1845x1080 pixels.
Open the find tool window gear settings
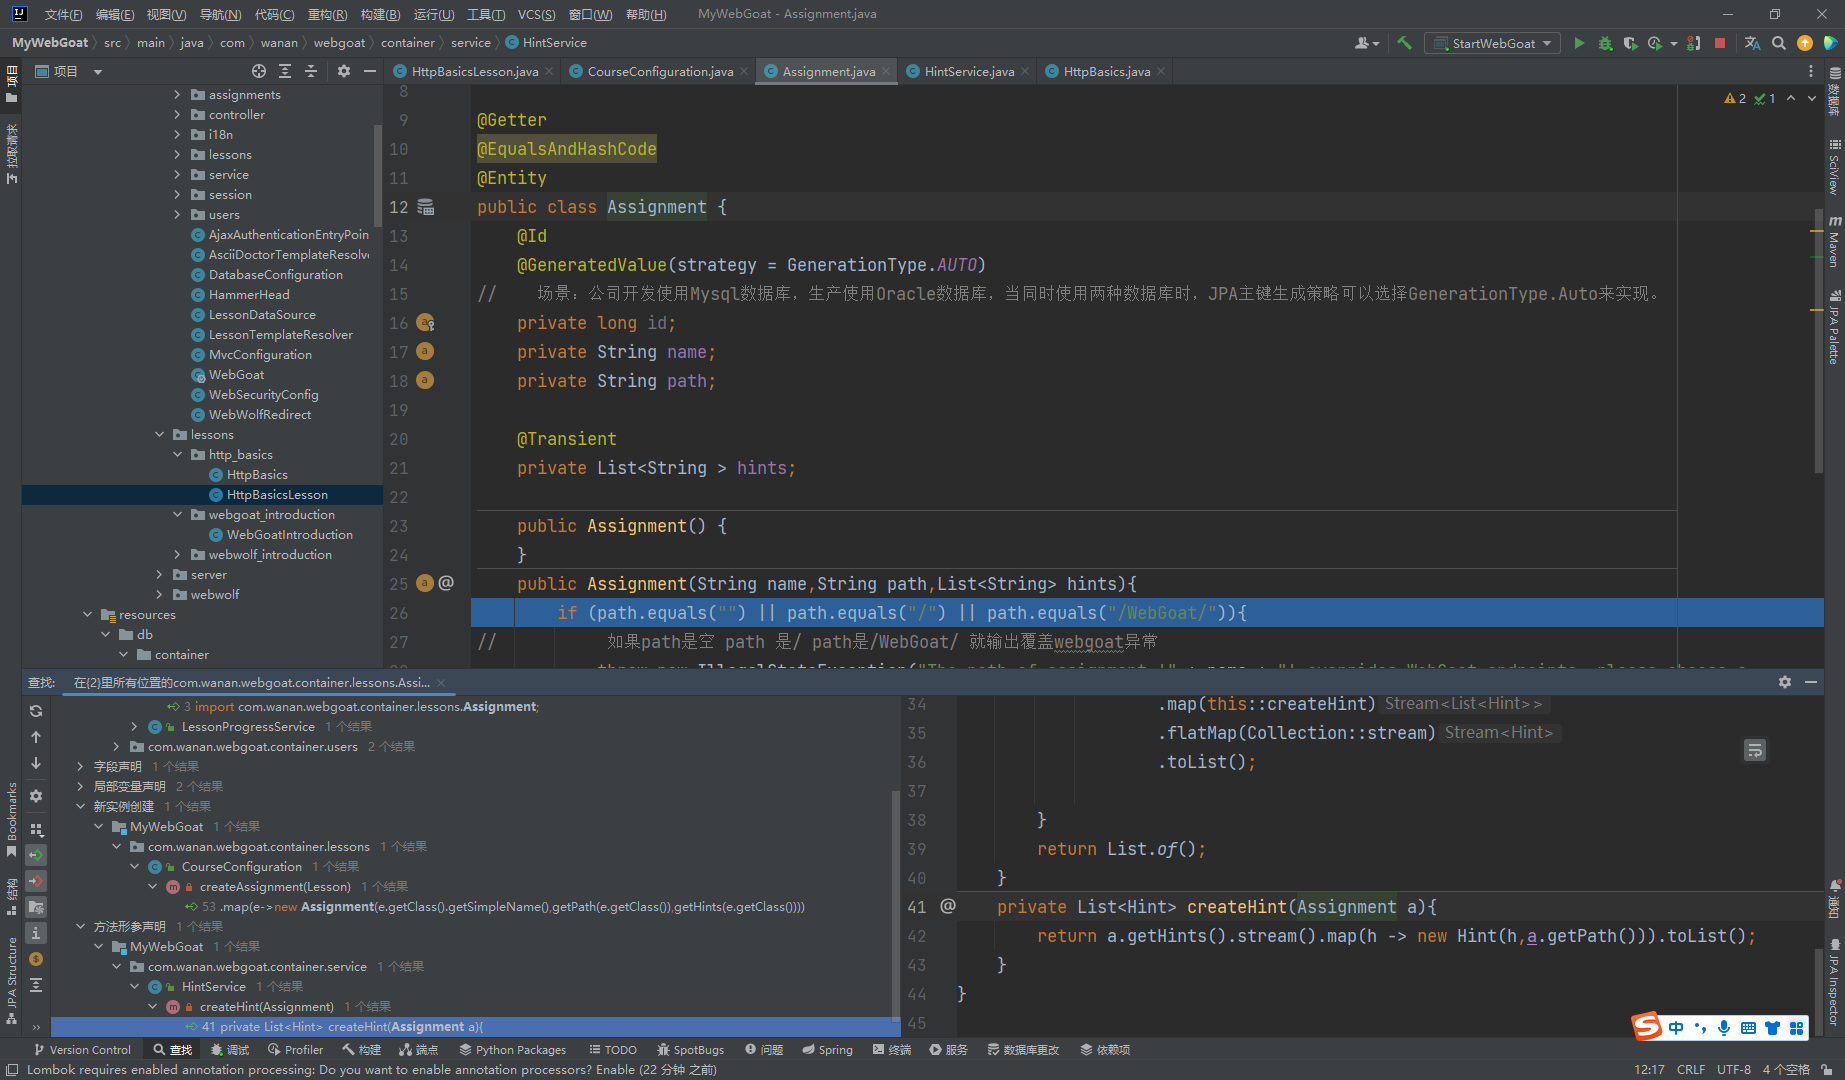pyautogui.click(x=1785, y=682)
